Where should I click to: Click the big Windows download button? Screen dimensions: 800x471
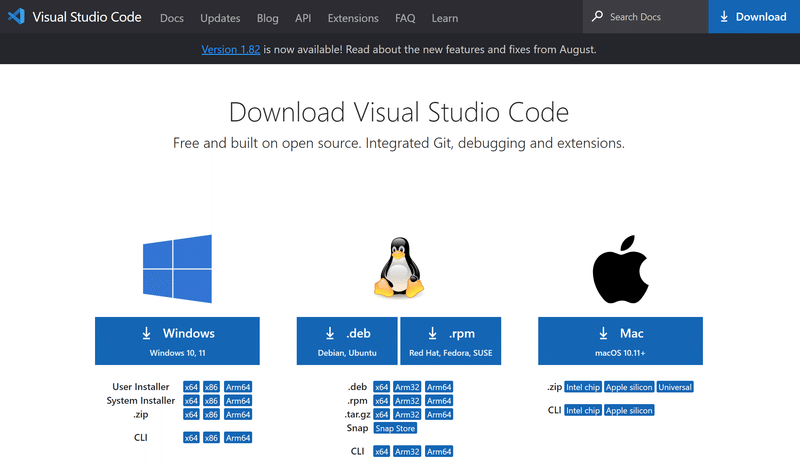tap(177, 341)
